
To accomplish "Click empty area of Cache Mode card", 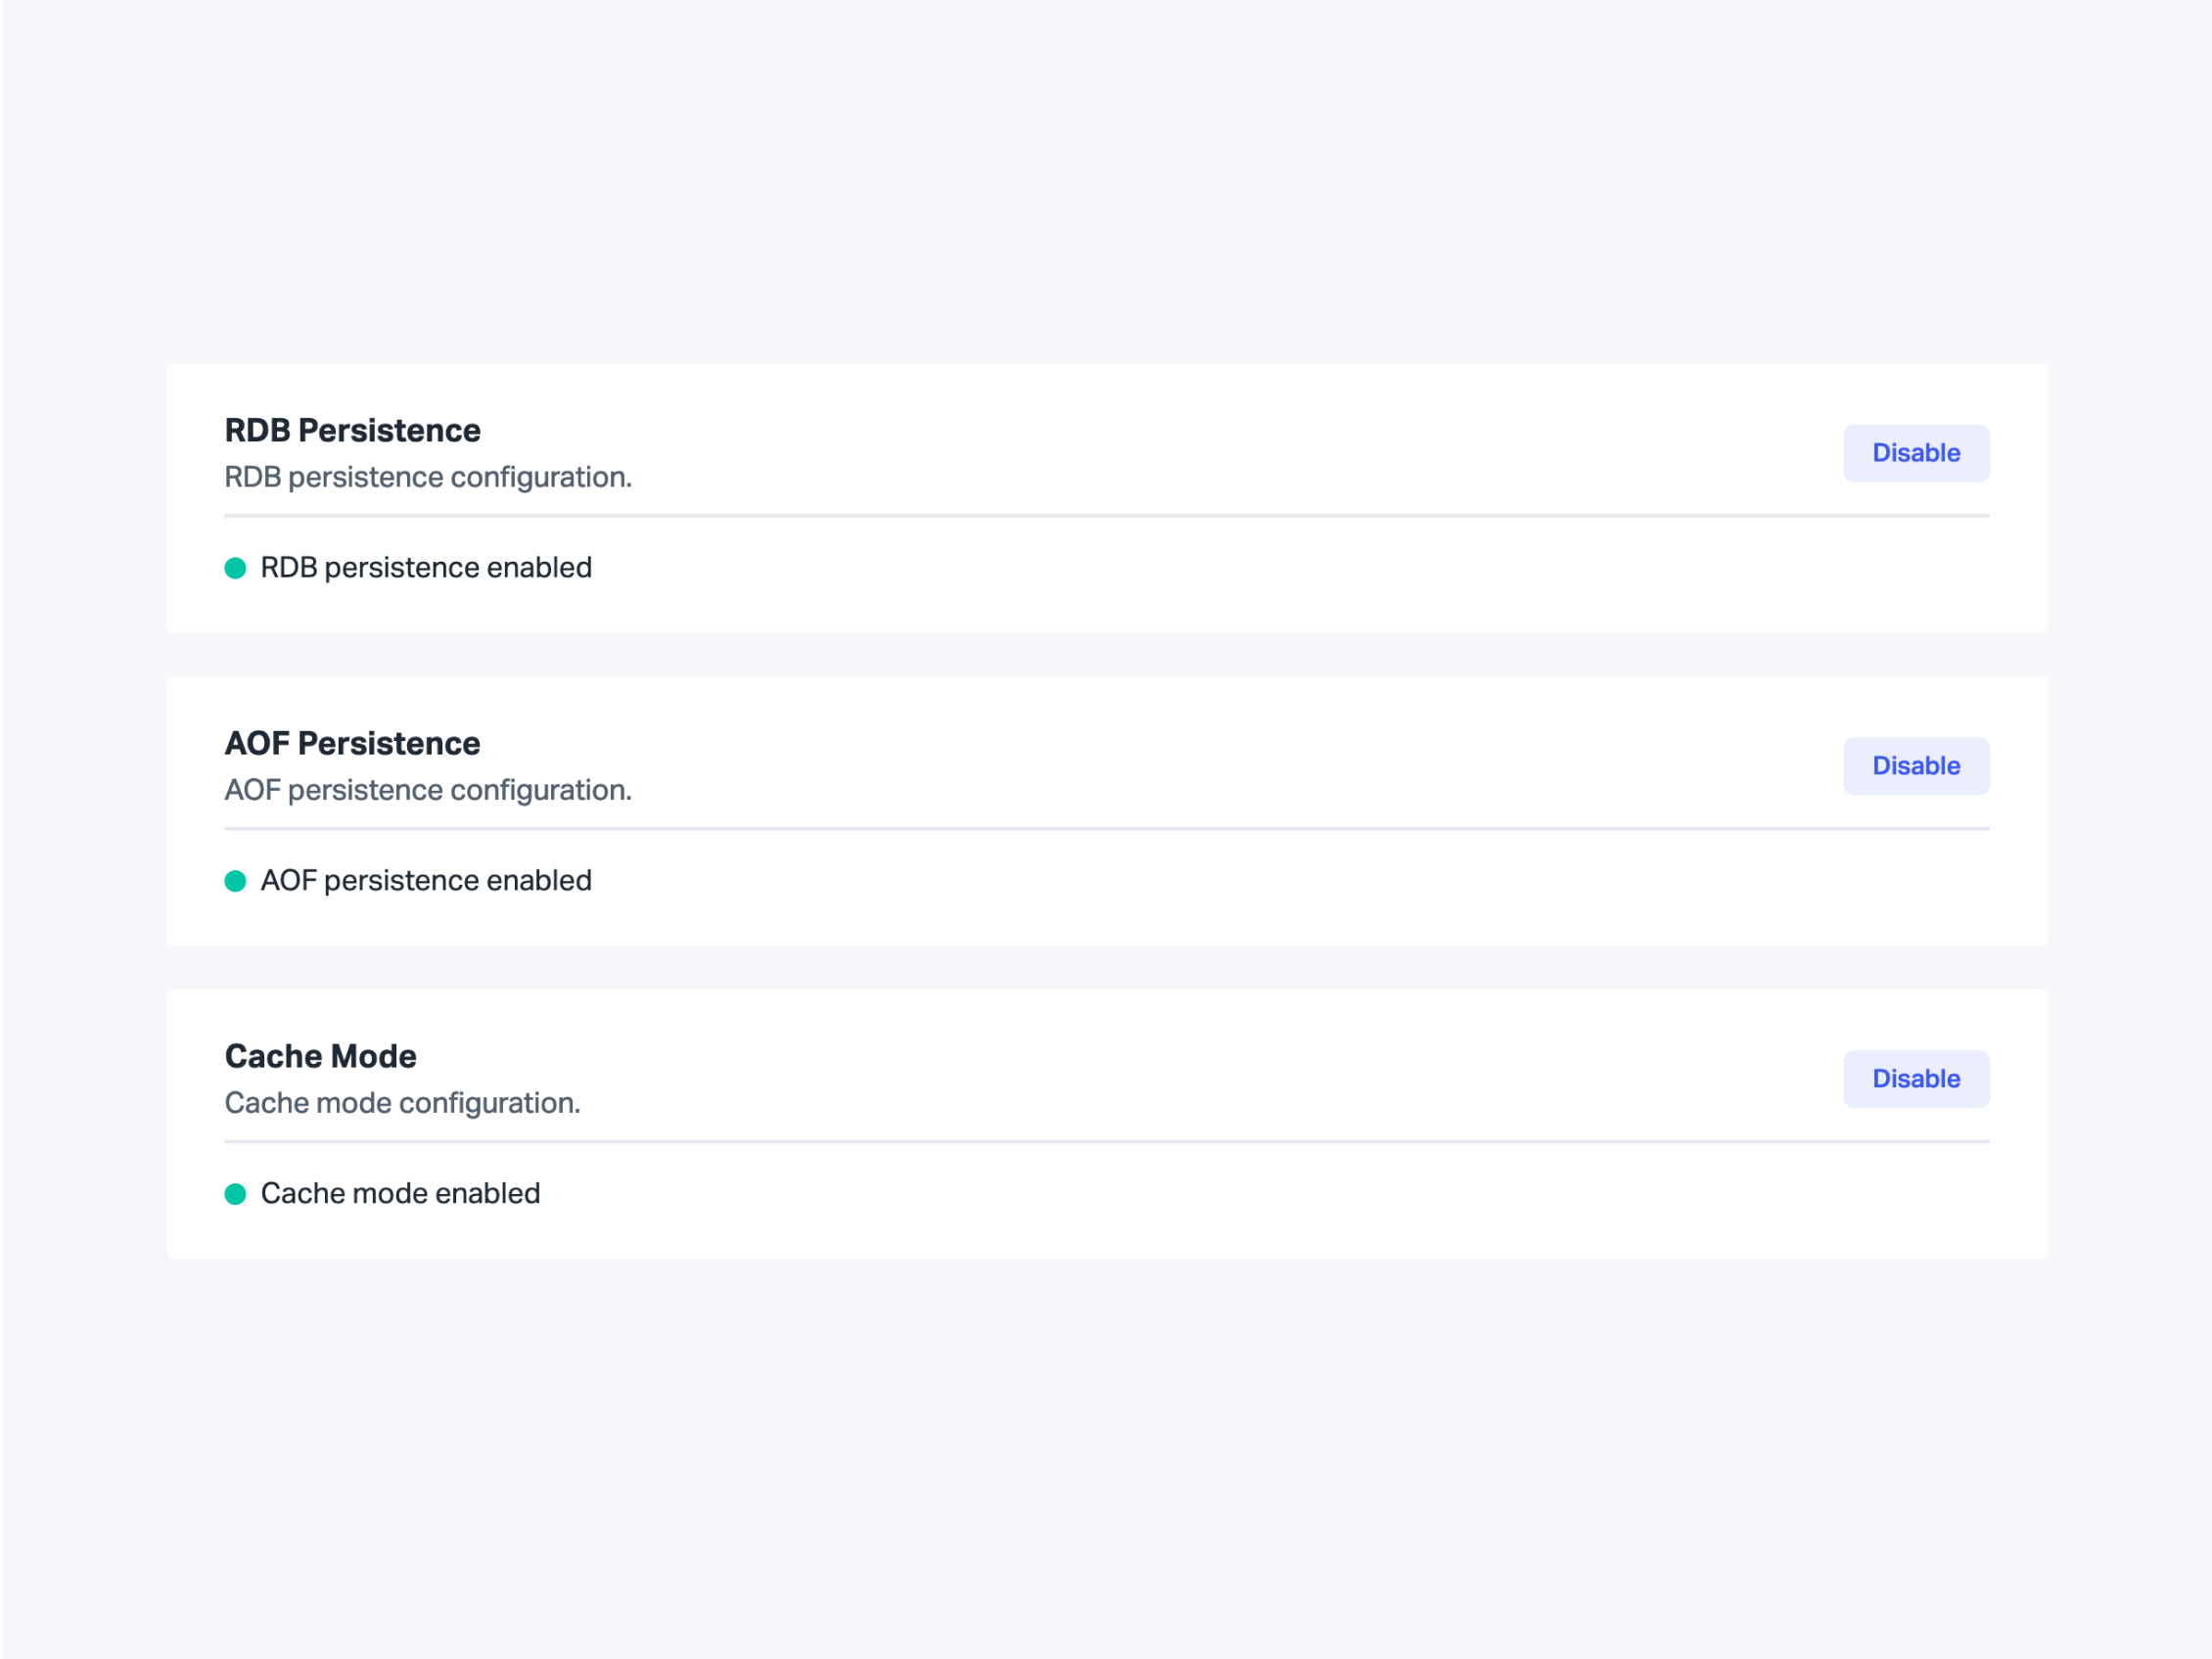I will 1200,1200.
